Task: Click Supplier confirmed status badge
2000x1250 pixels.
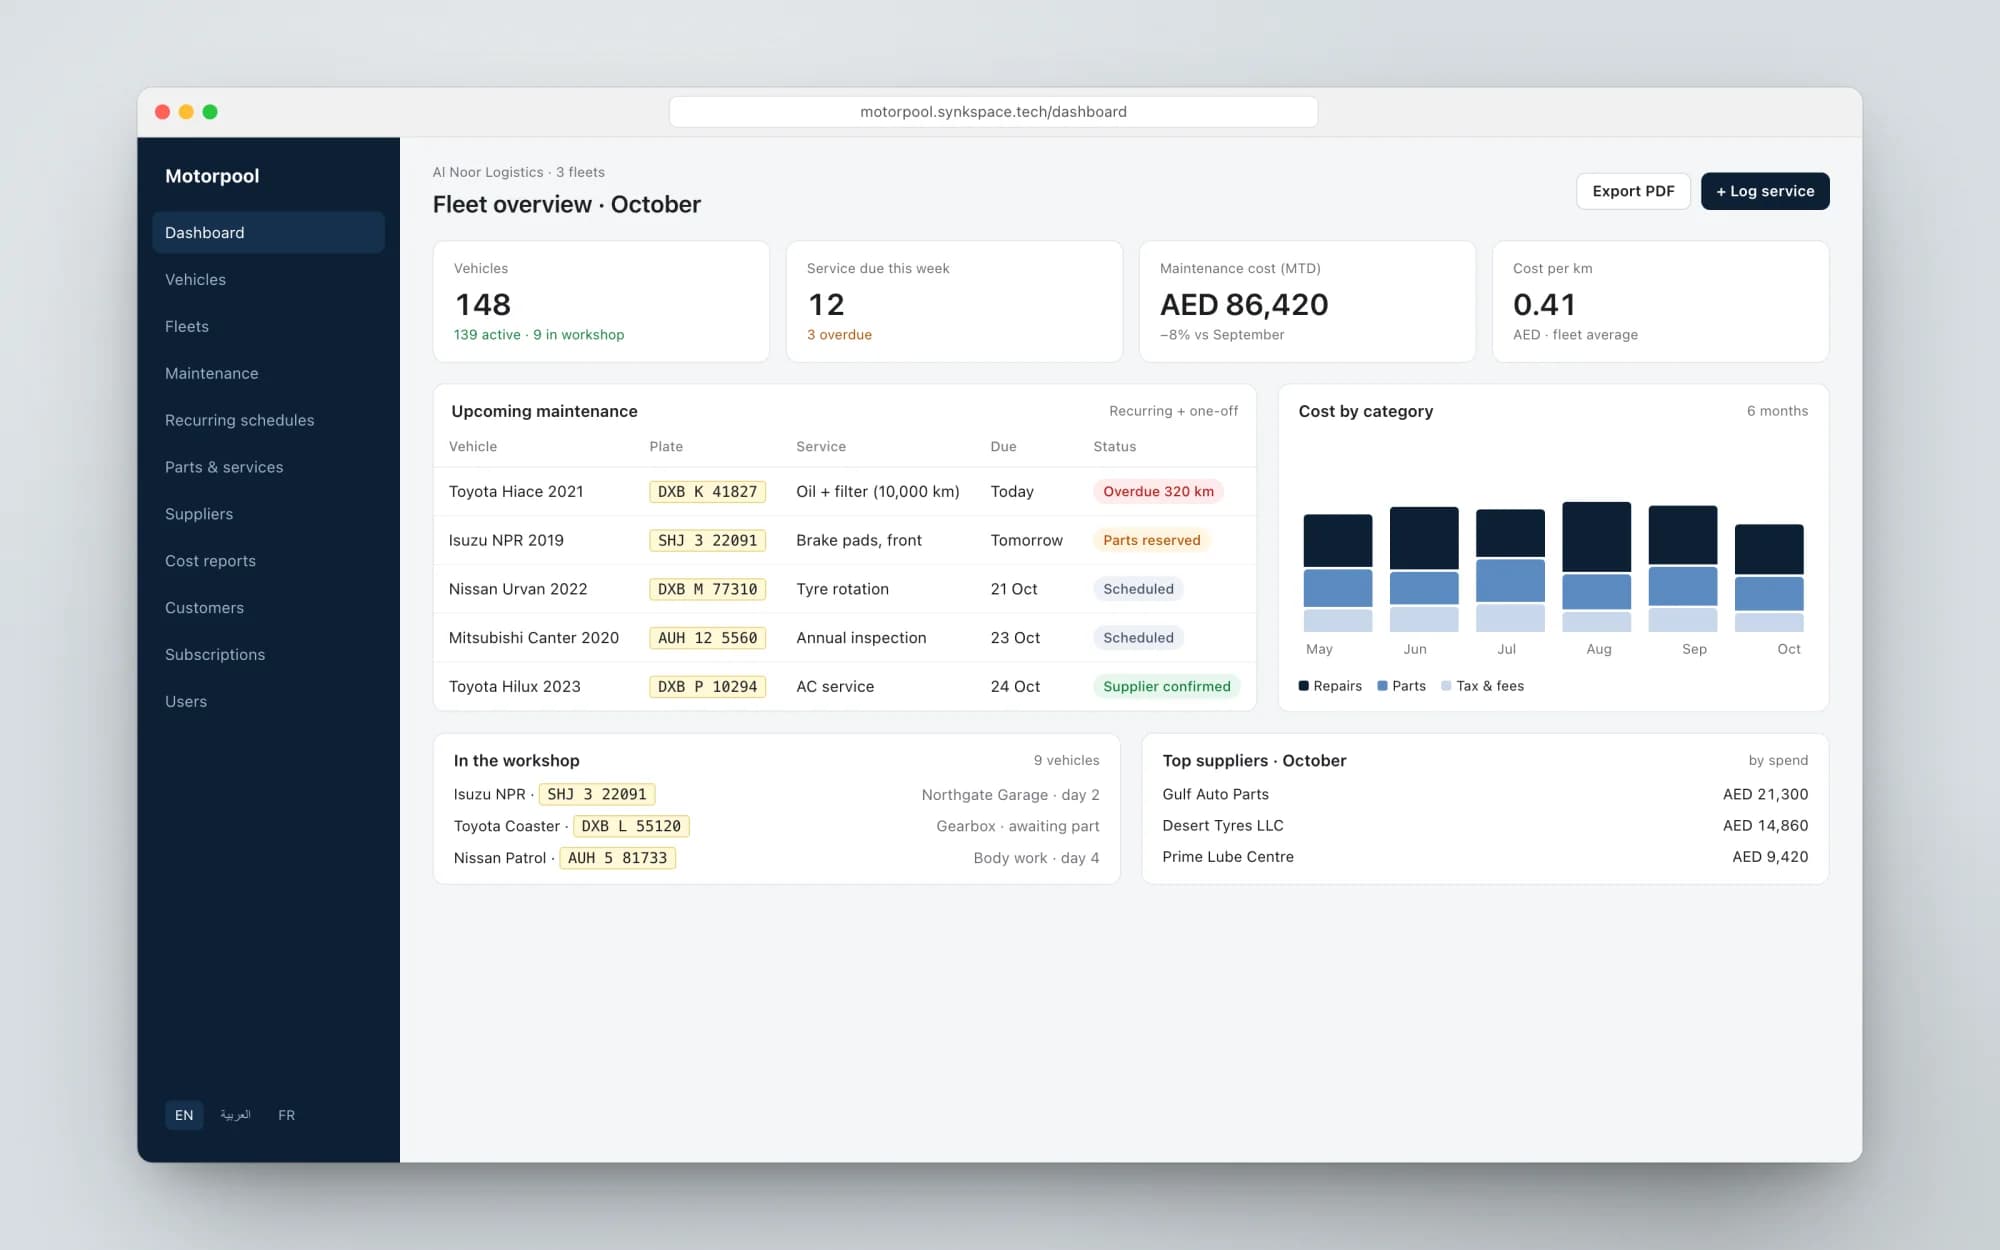Action: pos(1166,687)
